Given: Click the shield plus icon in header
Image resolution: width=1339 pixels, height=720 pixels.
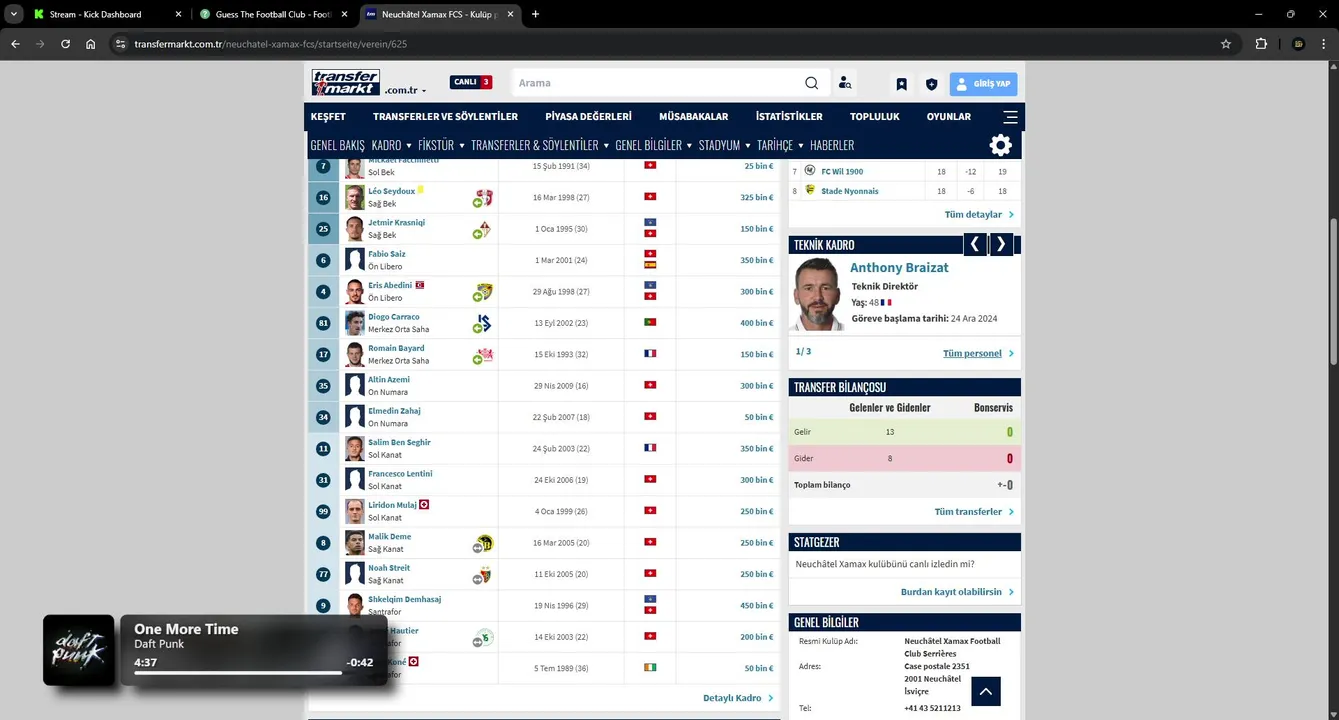Looking at the screenshot, I should coord(931,84).
